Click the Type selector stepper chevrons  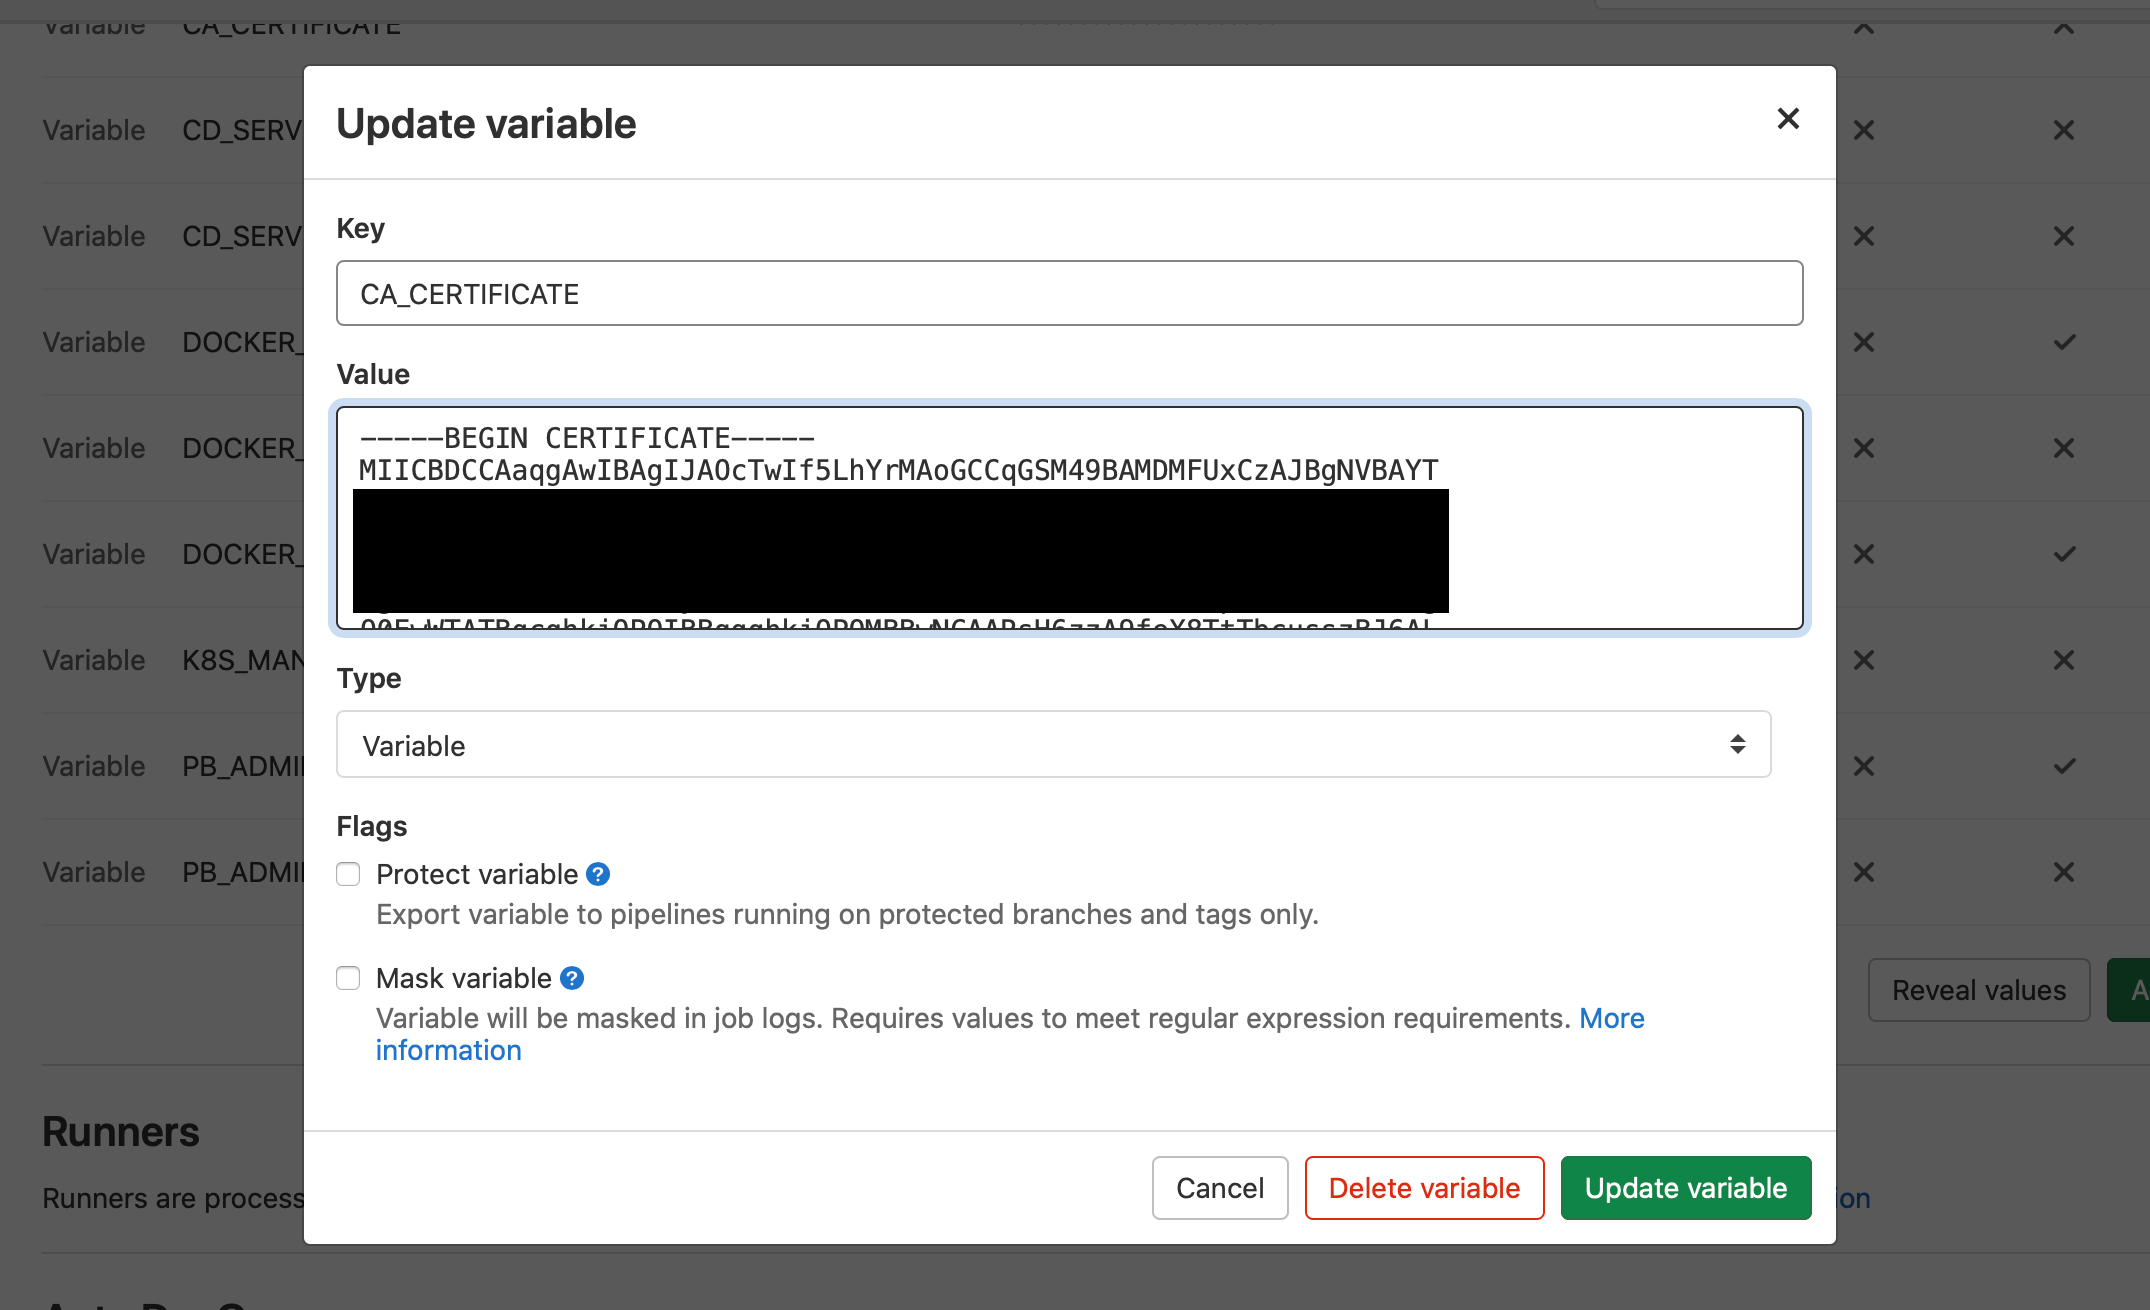[1737, 744]
